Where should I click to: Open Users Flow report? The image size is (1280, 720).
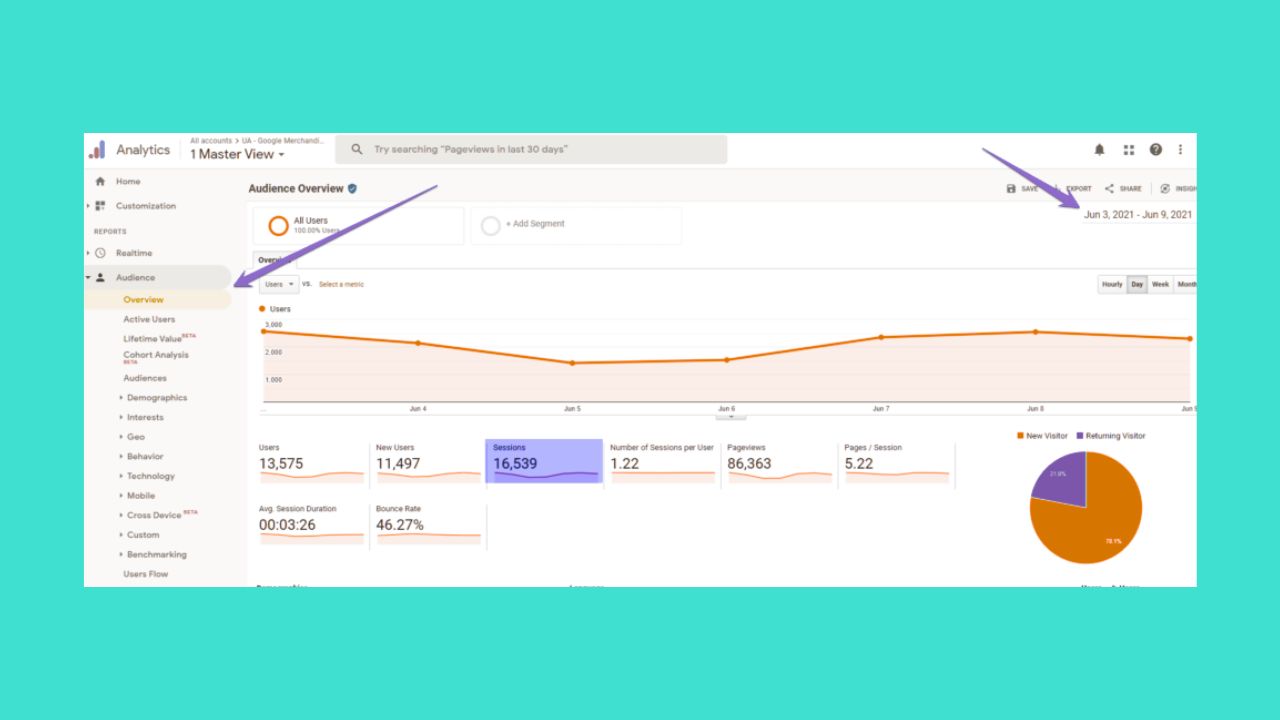point(146,574)
